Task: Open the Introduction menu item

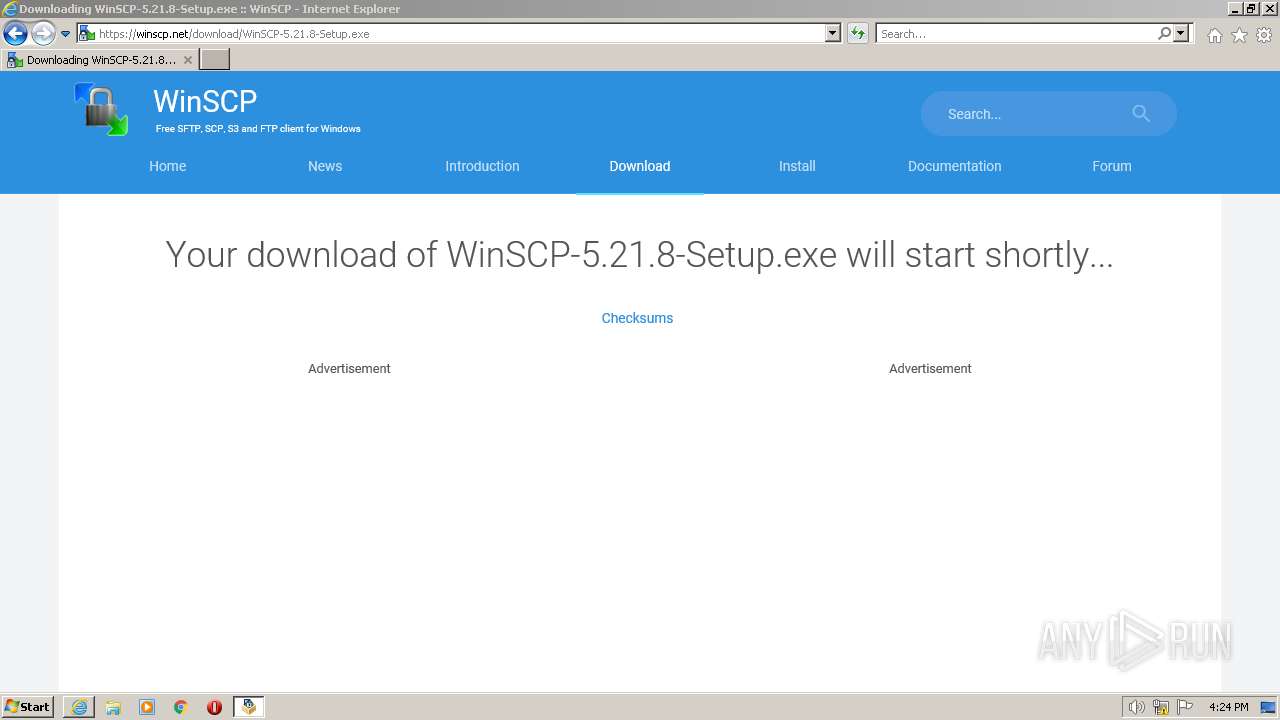Action: pyautogui.click(x=482, y=166)
